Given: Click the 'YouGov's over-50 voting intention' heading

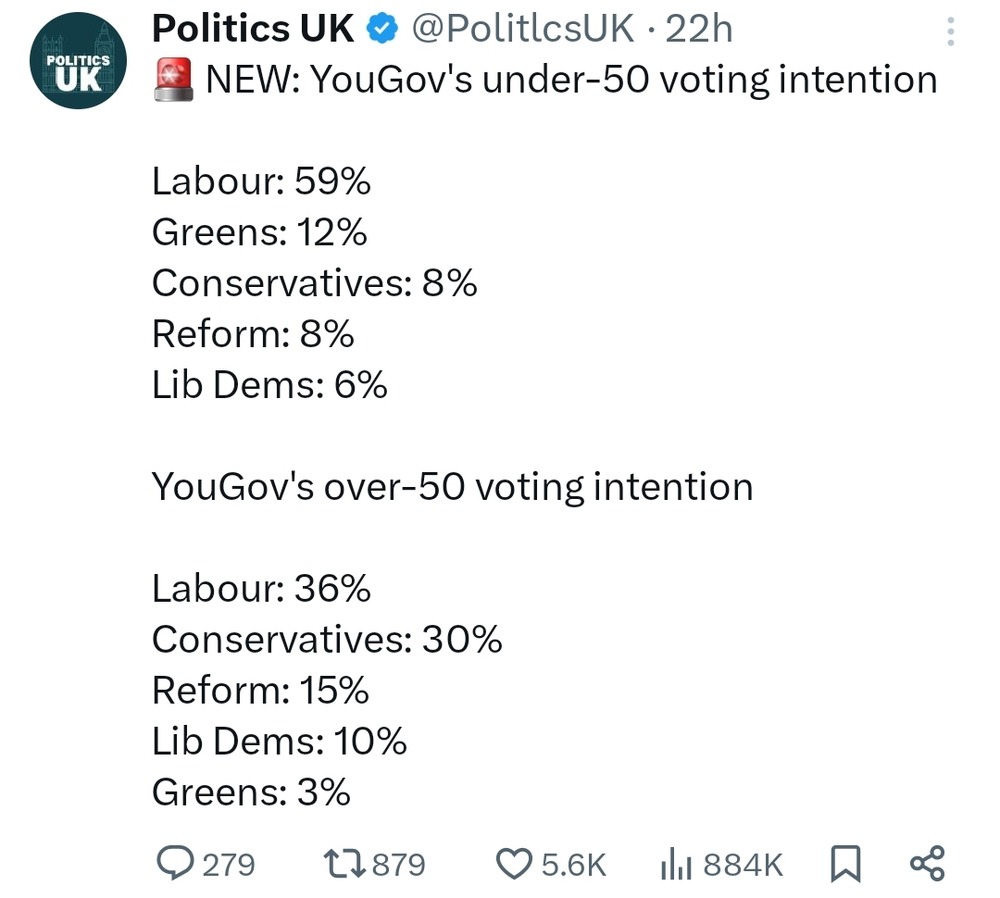Looking at the screenshot, I should (452, 487).
